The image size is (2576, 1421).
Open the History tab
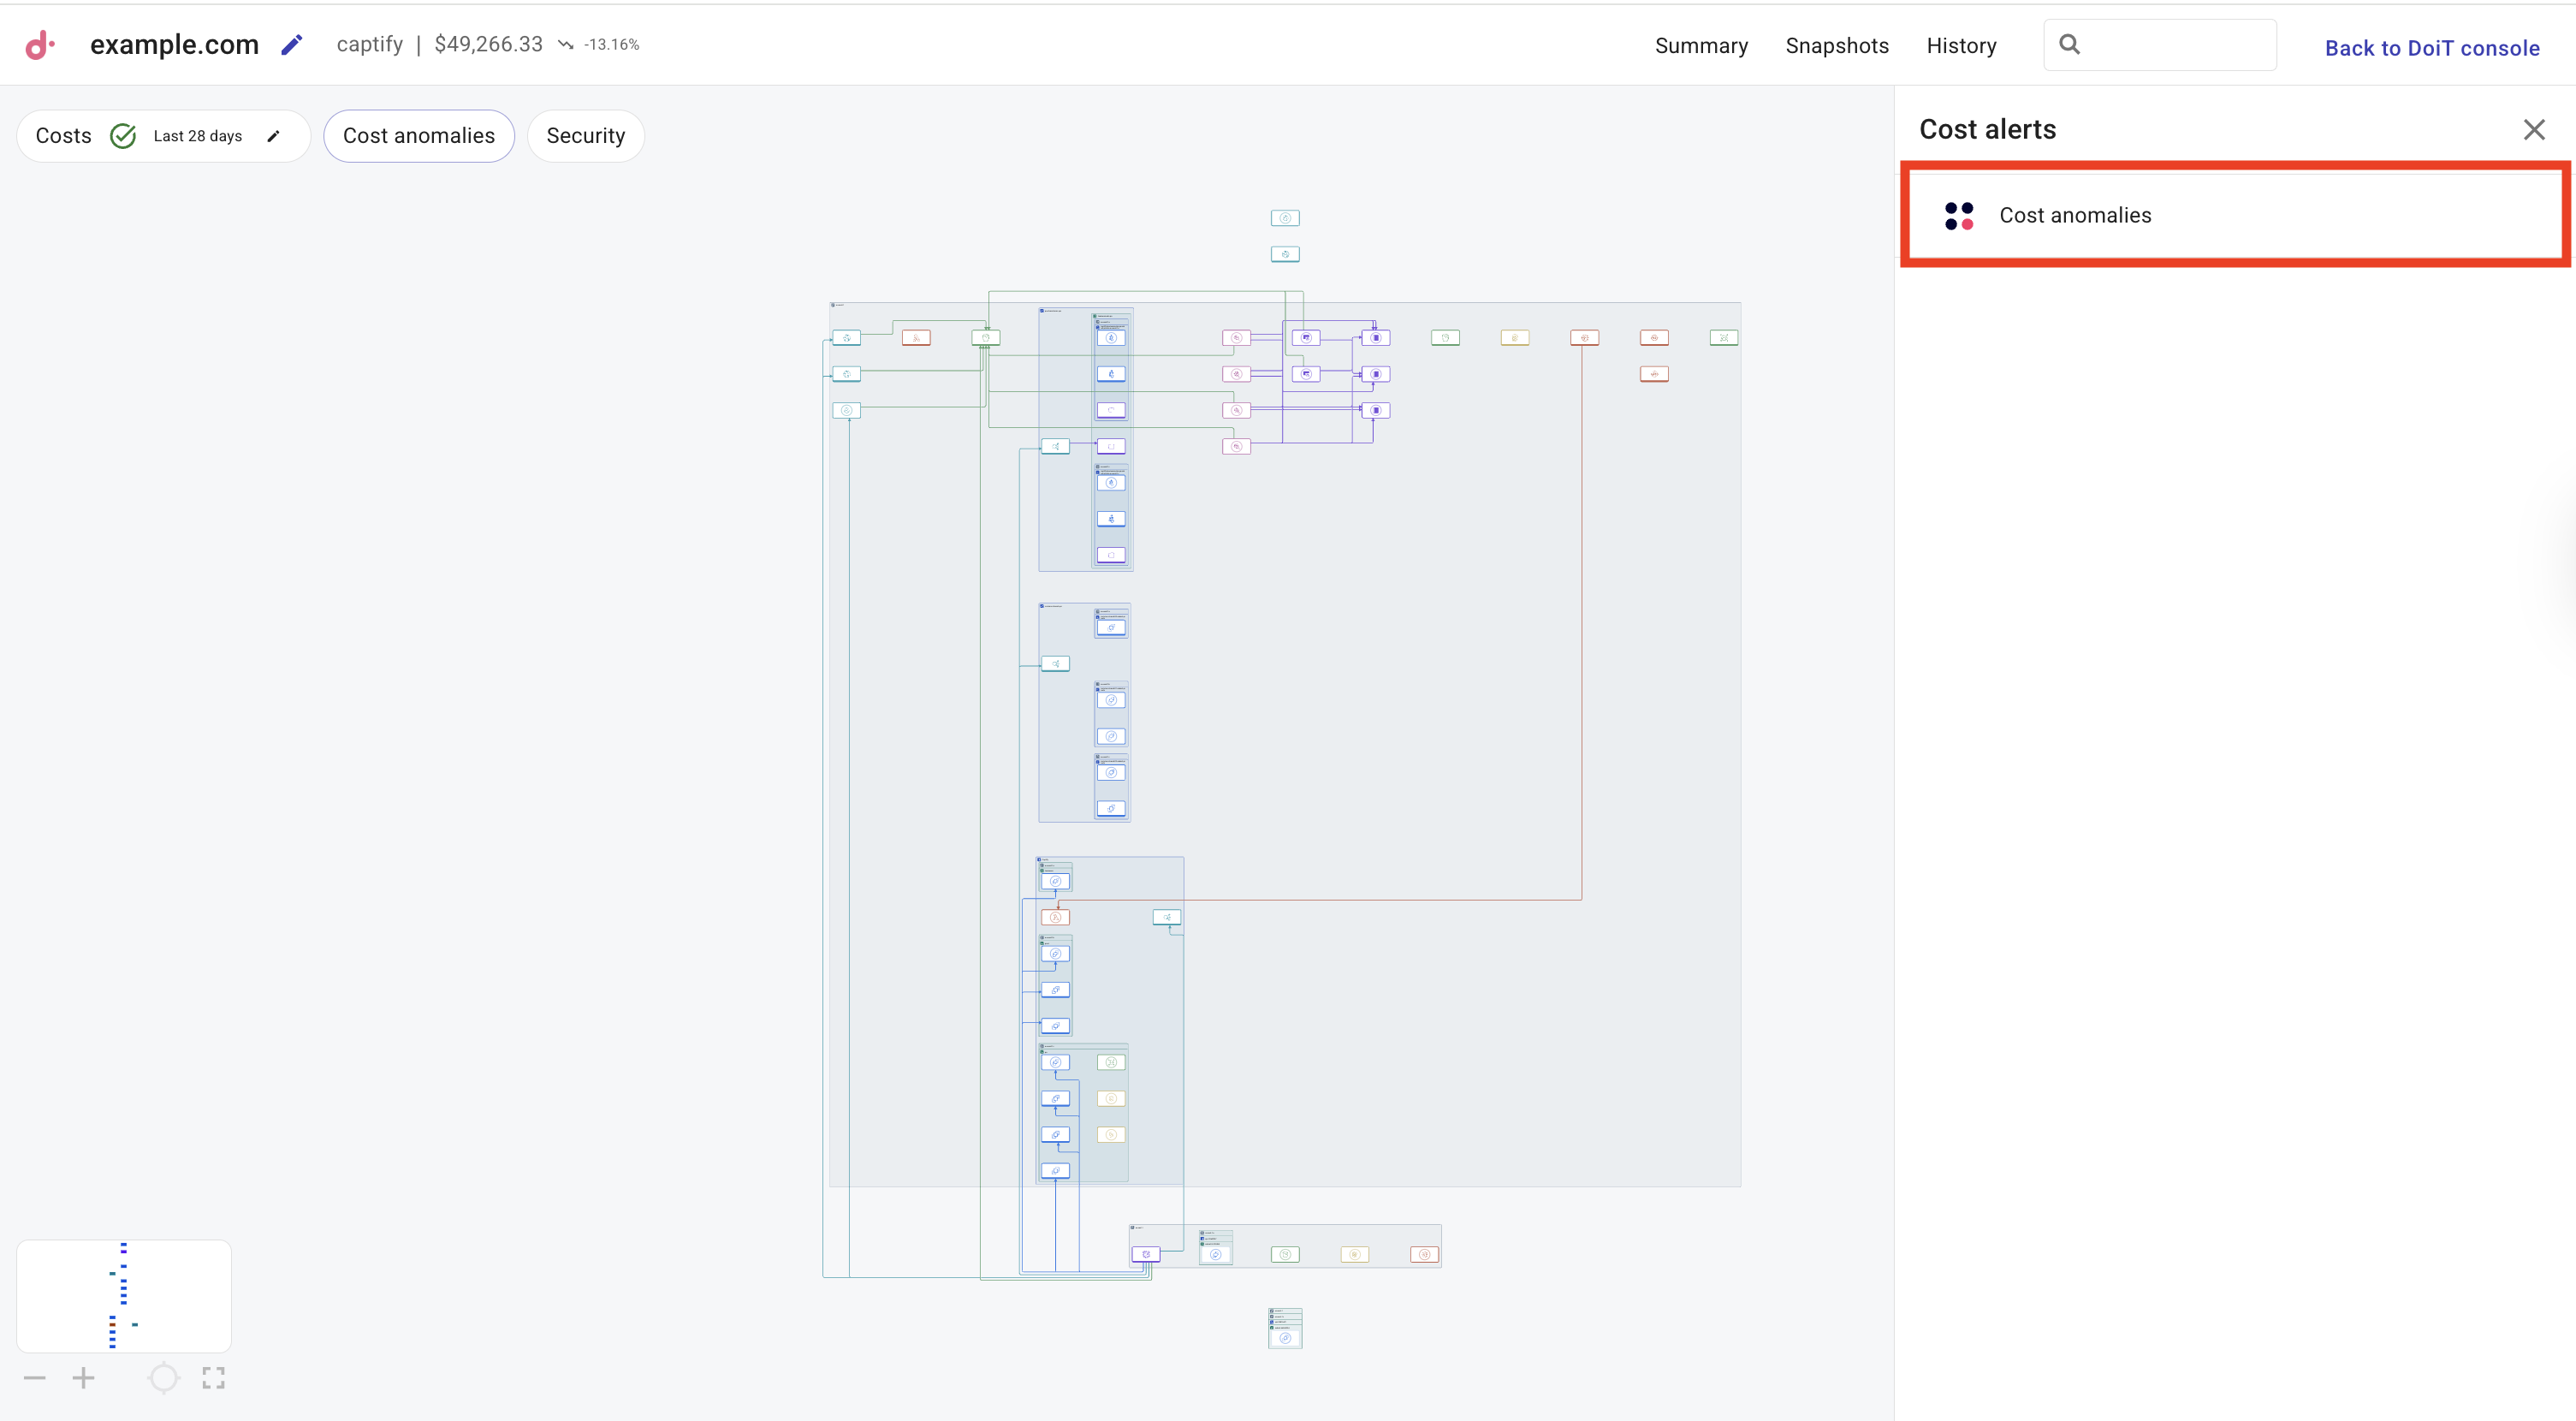[1961, 46]
